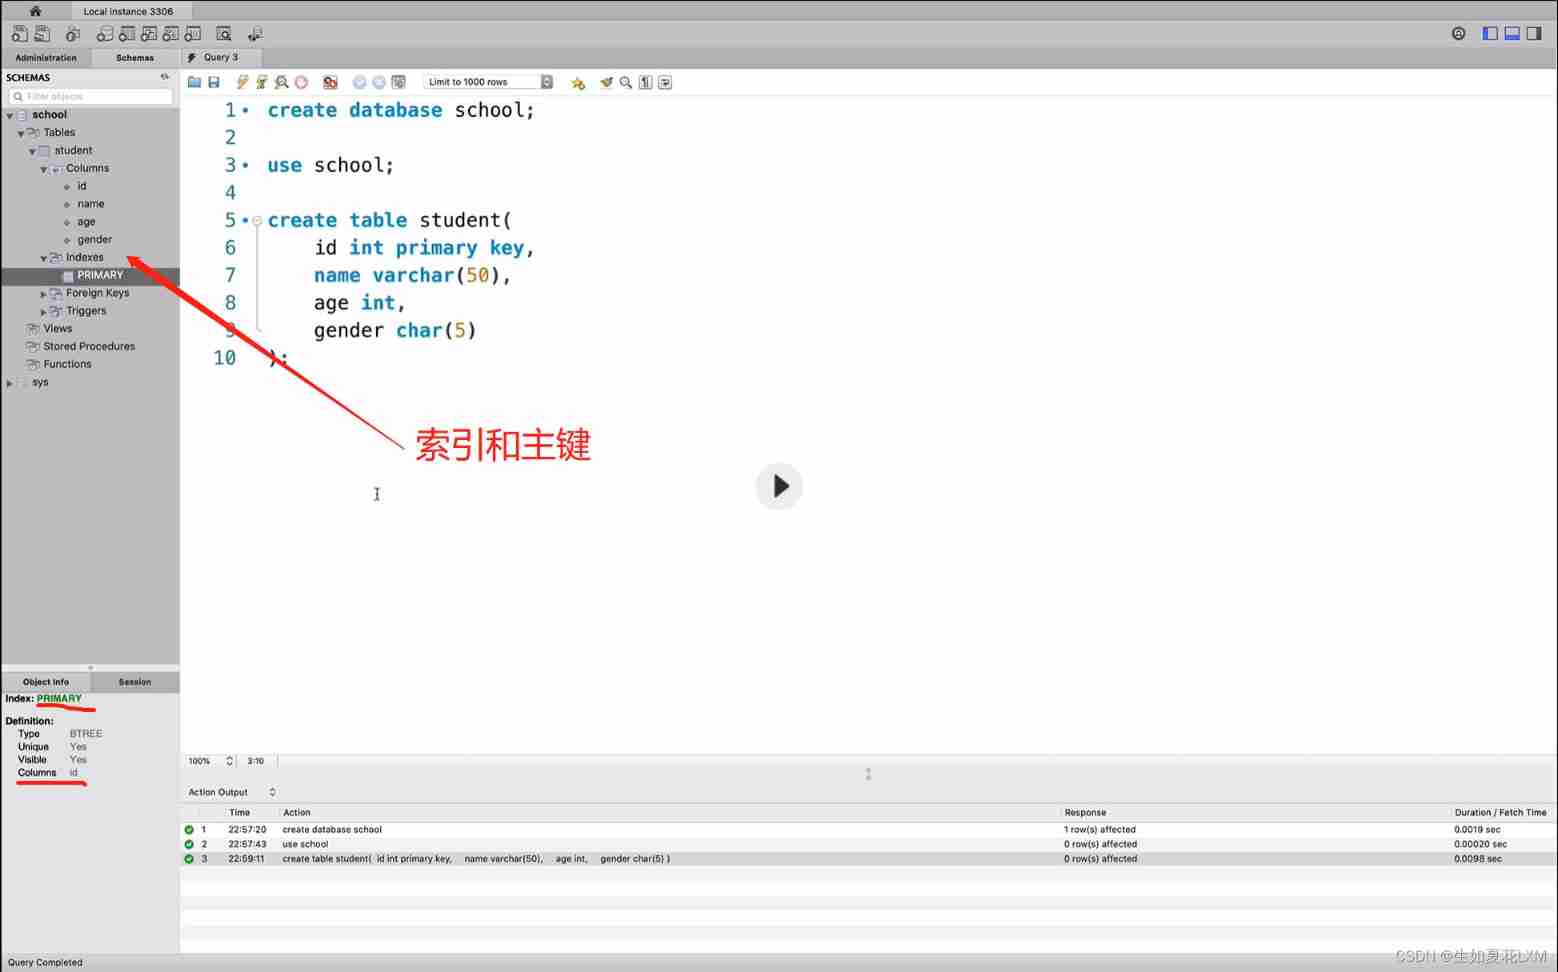
Task: Open the Object Info tab
Action: 46,682
